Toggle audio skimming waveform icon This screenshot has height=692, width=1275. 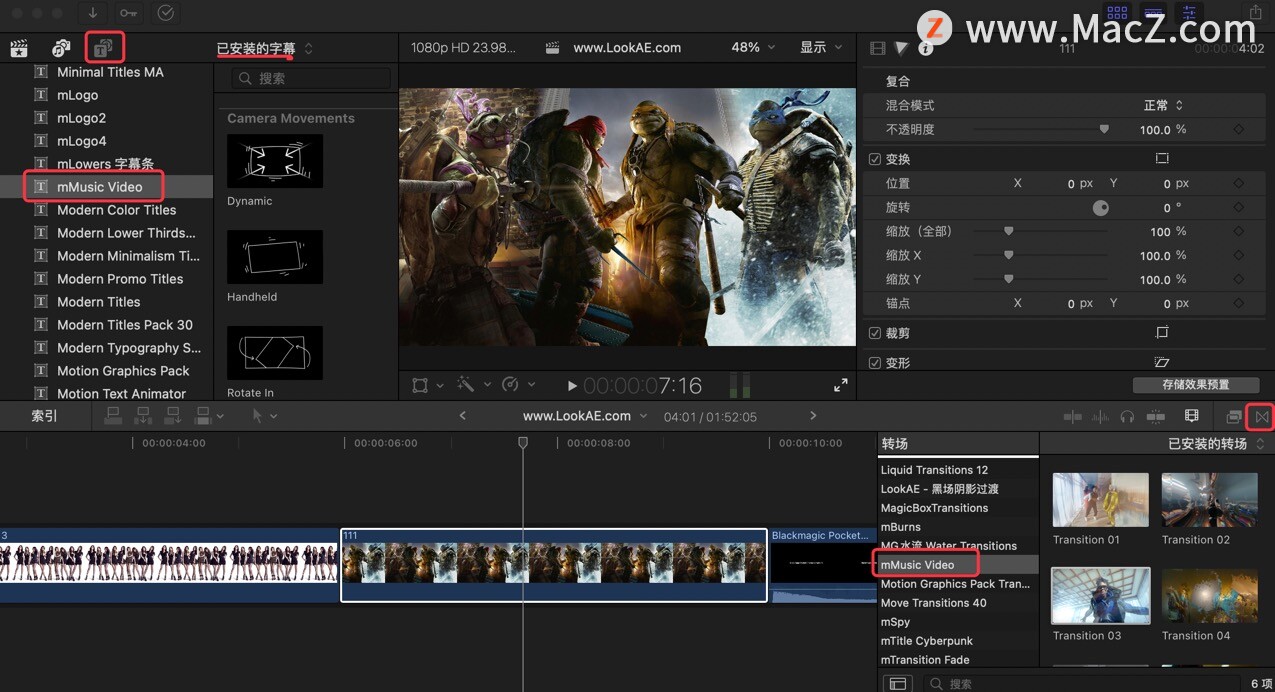[1100, 416]
